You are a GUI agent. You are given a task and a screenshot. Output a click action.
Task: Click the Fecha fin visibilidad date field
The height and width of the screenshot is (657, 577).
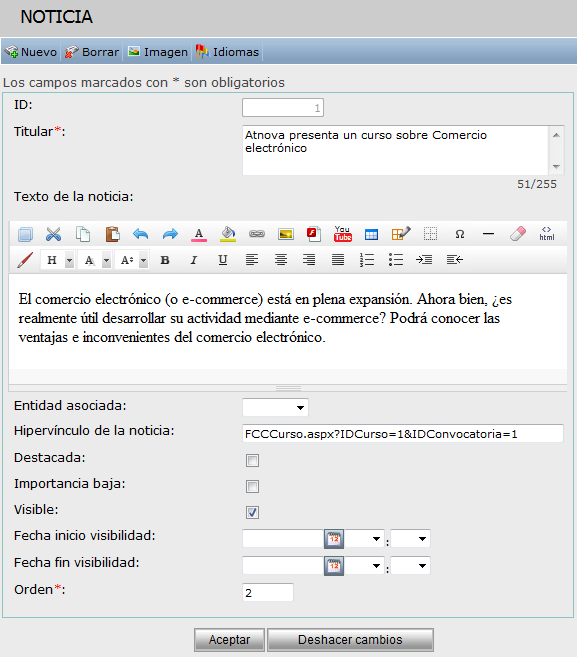(283, 566)
